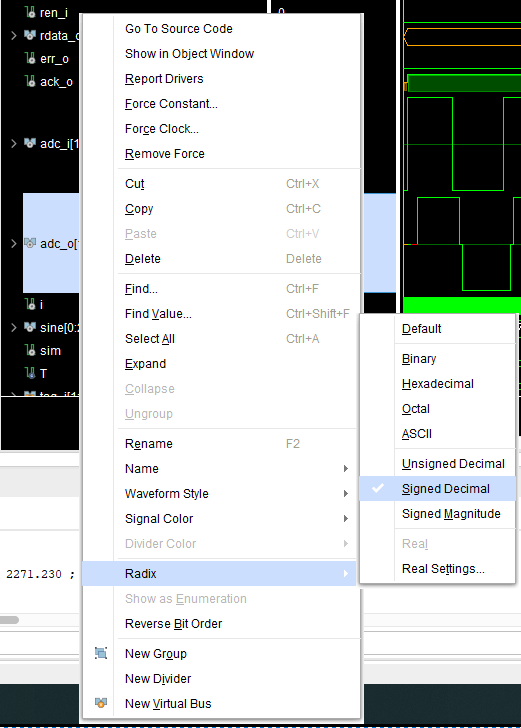Open the Find... dialog

(x=220, y=289)
